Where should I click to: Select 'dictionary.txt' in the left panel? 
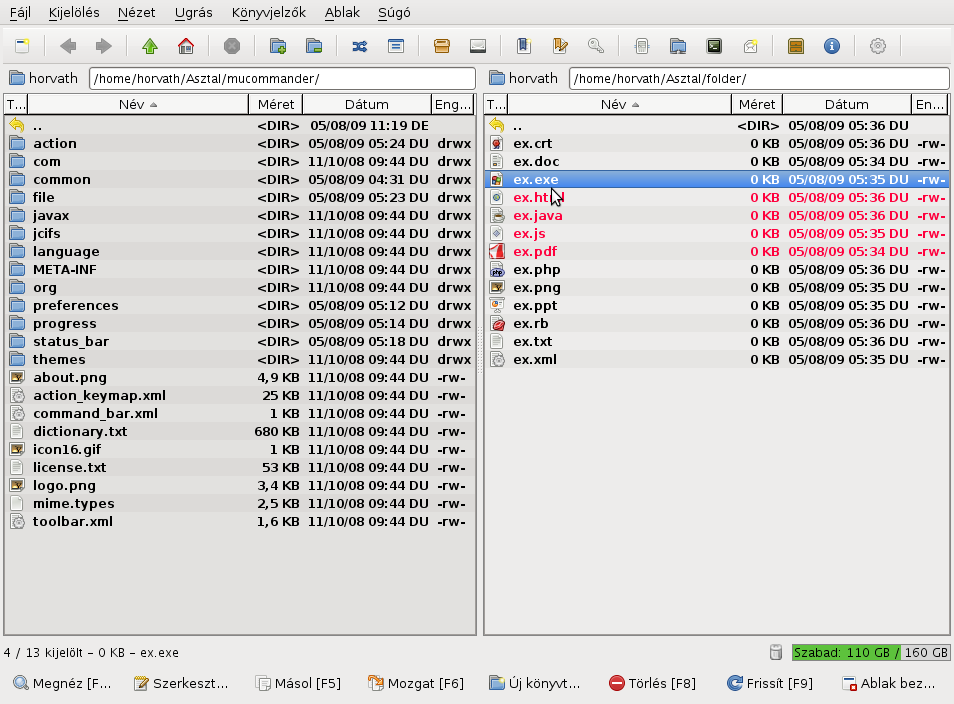pos(240,431)
